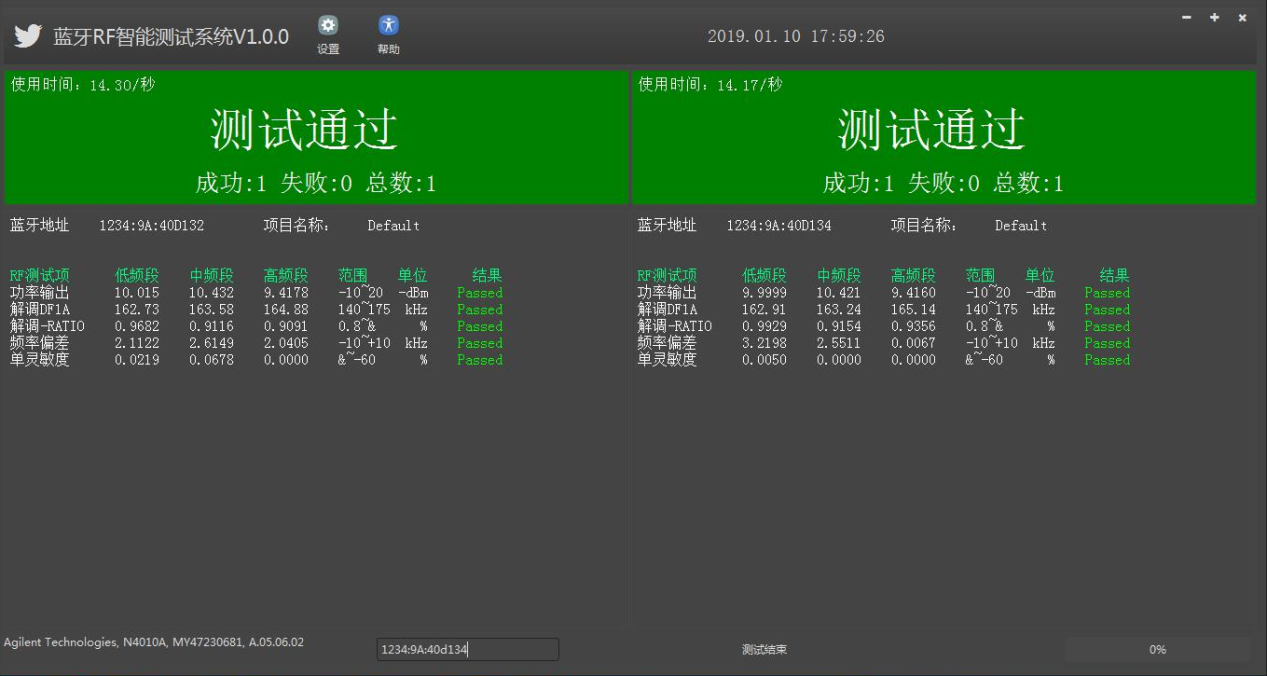Open the 设置 settings gear icon
The height and width of the screenshot is (676, 1267).
tap(328, 27)
